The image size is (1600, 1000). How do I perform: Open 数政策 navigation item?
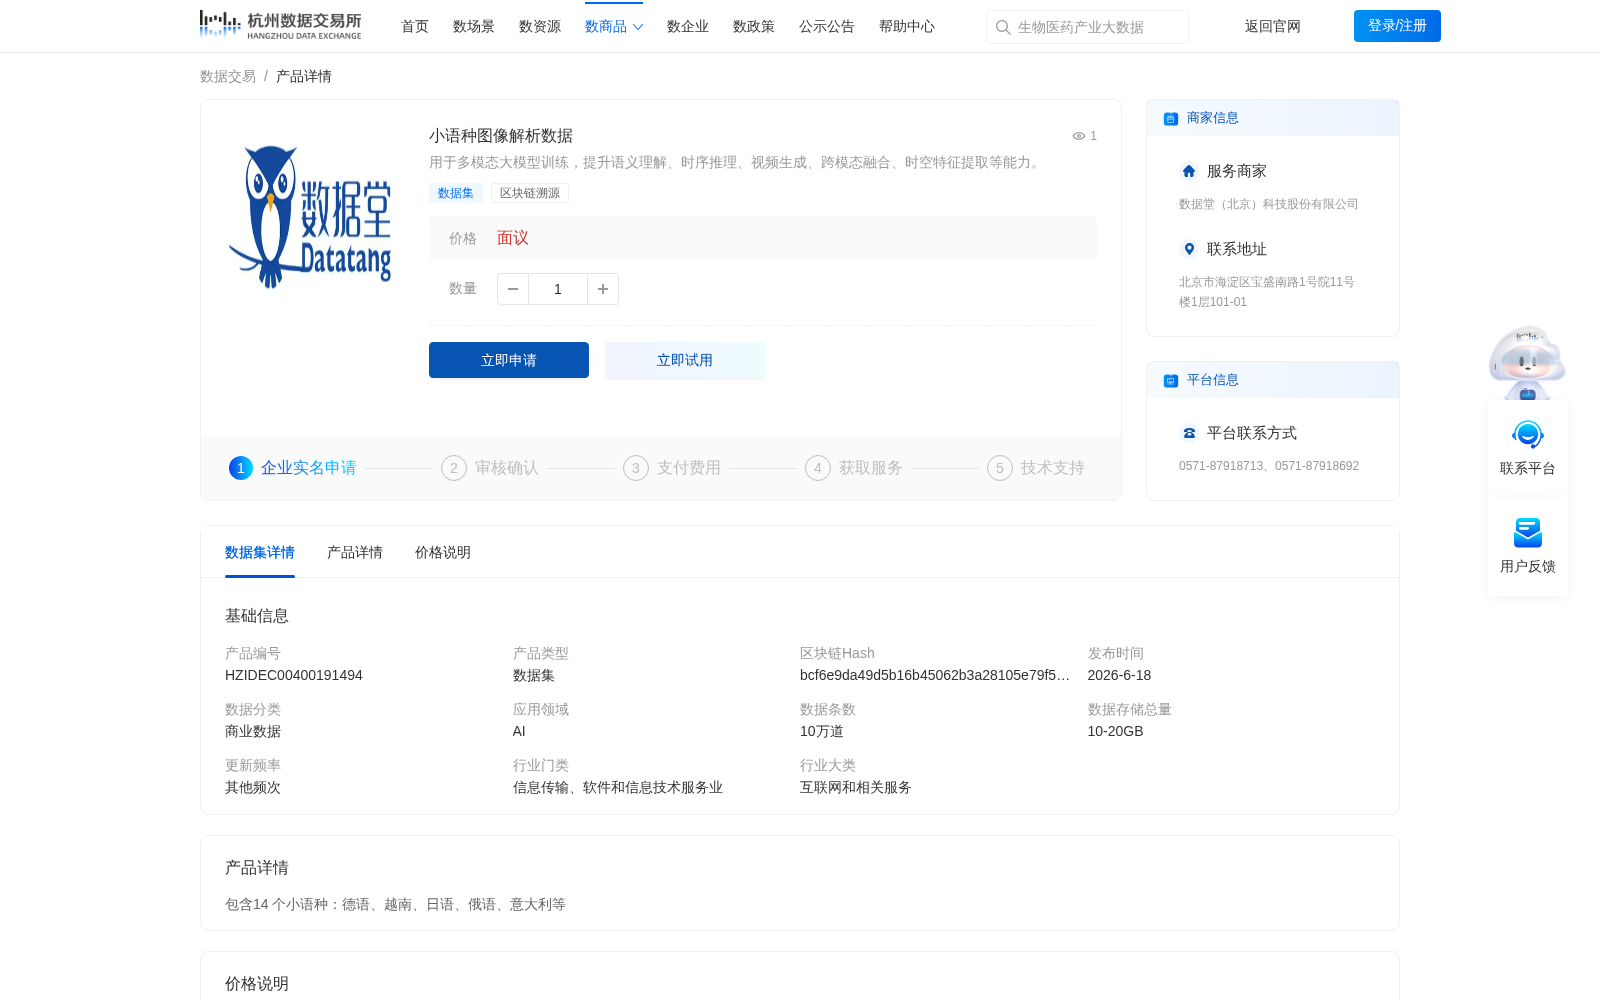[754, 27]
